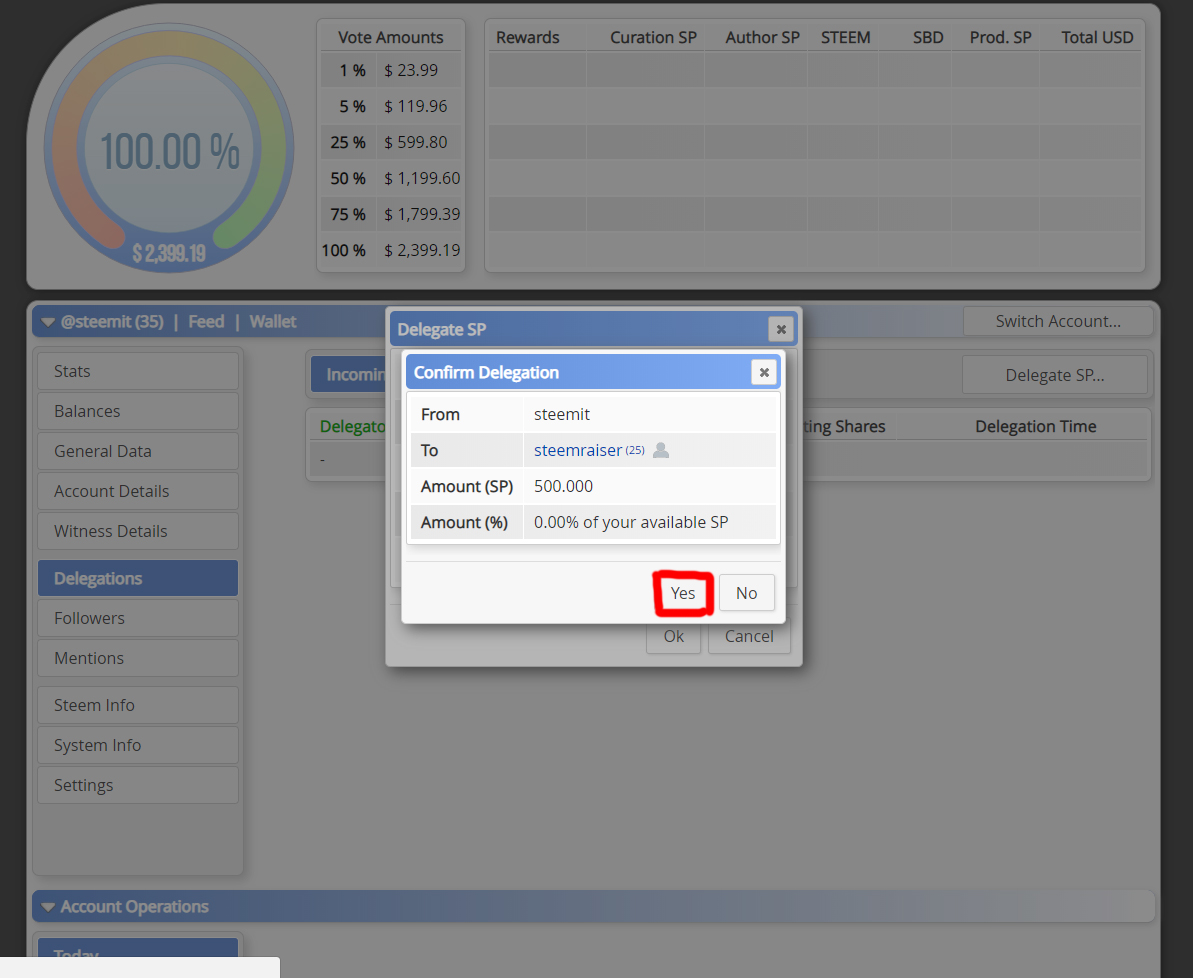Open the Feed link
The image size is (1193, 978).
[206, 322]
